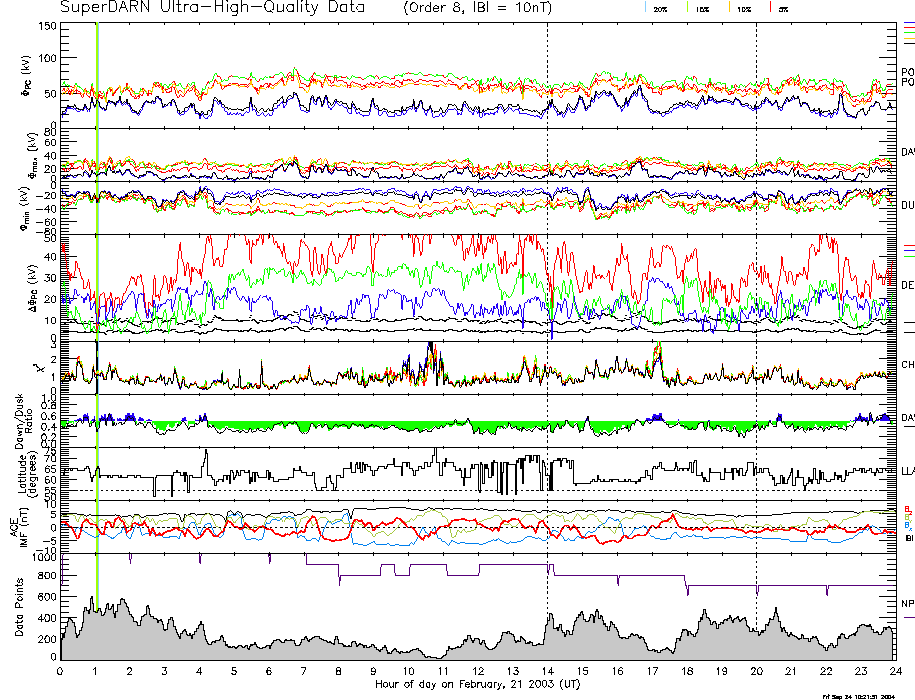Click the file timestamp at bottom right

[x=860, y=695]
